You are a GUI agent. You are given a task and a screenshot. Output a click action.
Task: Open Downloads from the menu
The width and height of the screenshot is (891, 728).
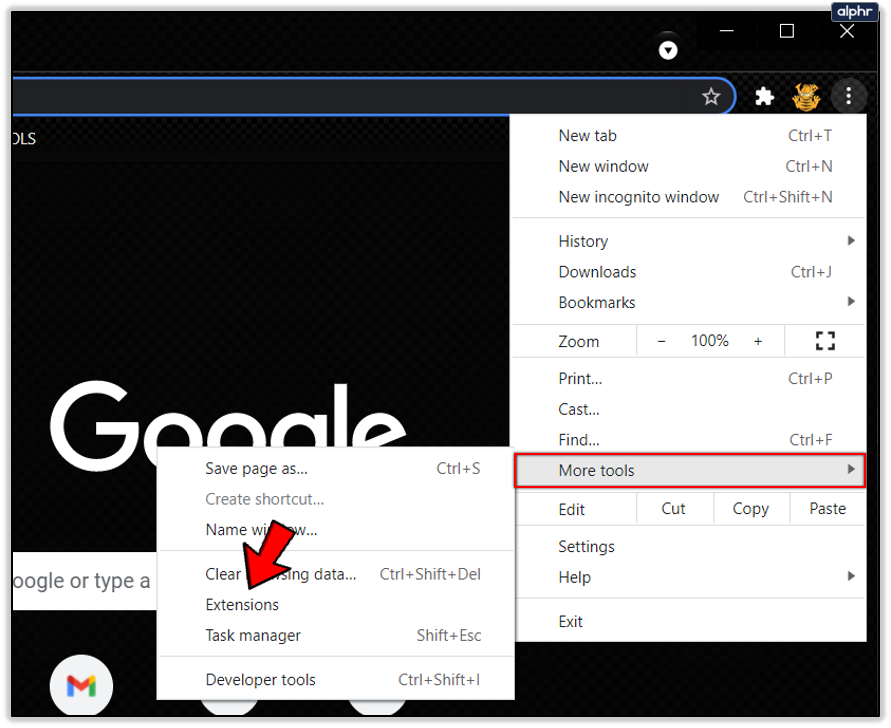tap(689, 272)
